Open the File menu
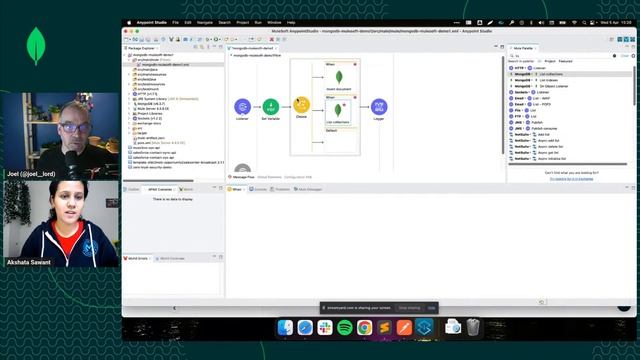 pyautogui.click(x=176, y=23)
